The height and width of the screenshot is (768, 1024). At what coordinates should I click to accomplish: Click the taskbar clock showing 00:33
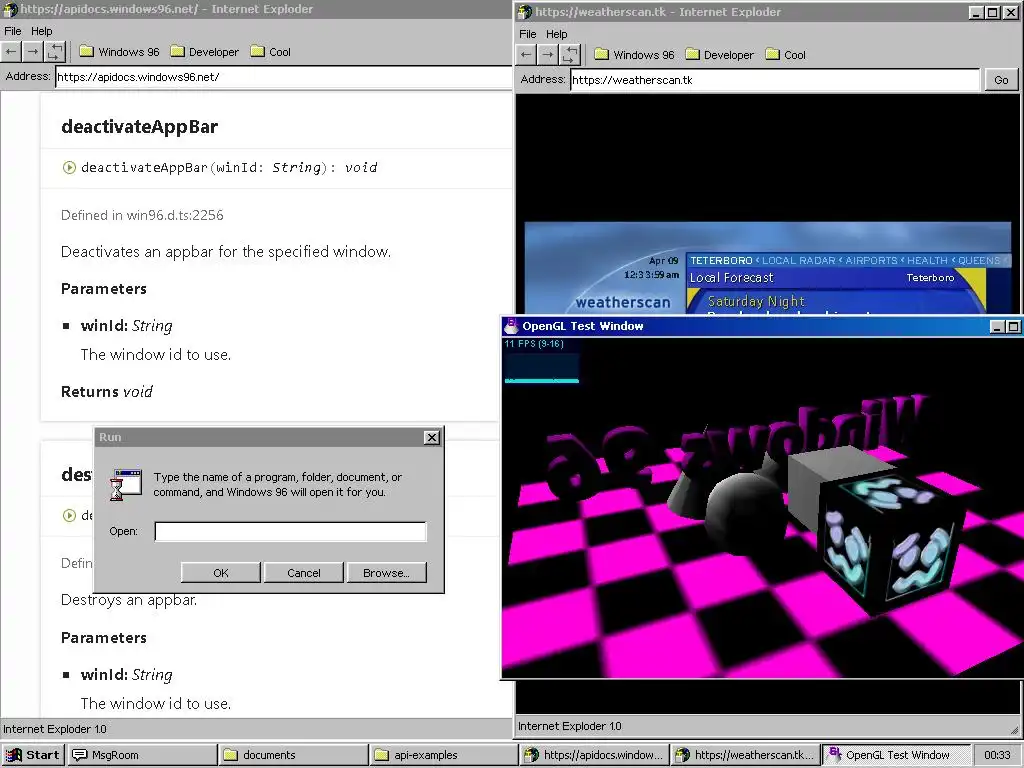pyautogui.click(x=997, y=755)
